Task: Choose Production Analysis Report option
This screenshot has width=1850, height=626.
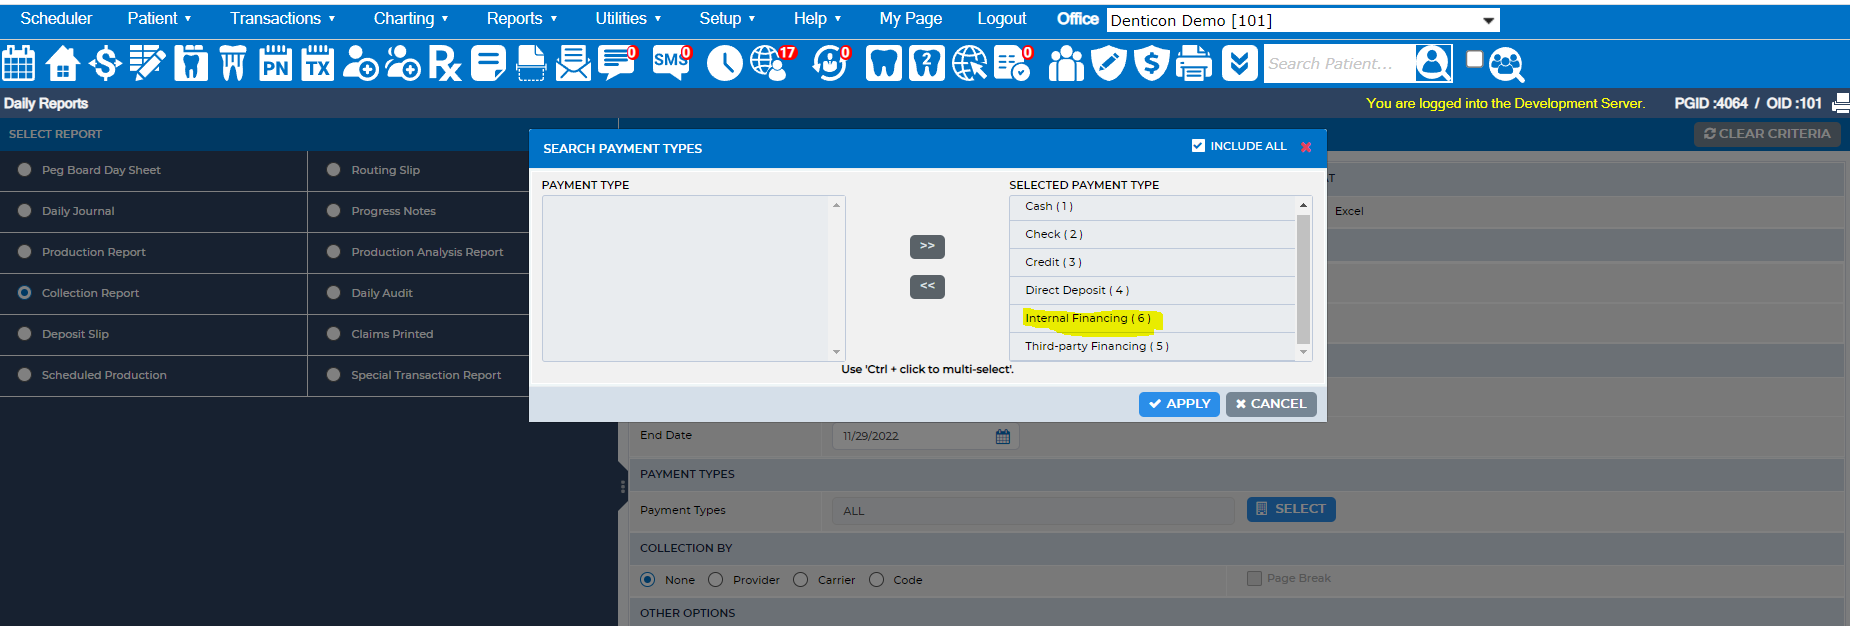Action: (334, 252)
